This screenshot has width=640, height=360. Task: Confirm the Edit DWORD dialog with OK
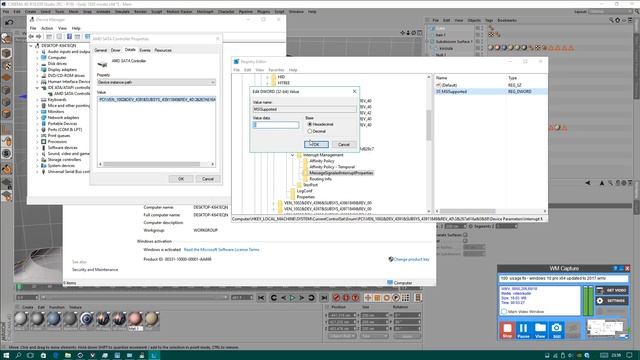click(x=316, y=144)
